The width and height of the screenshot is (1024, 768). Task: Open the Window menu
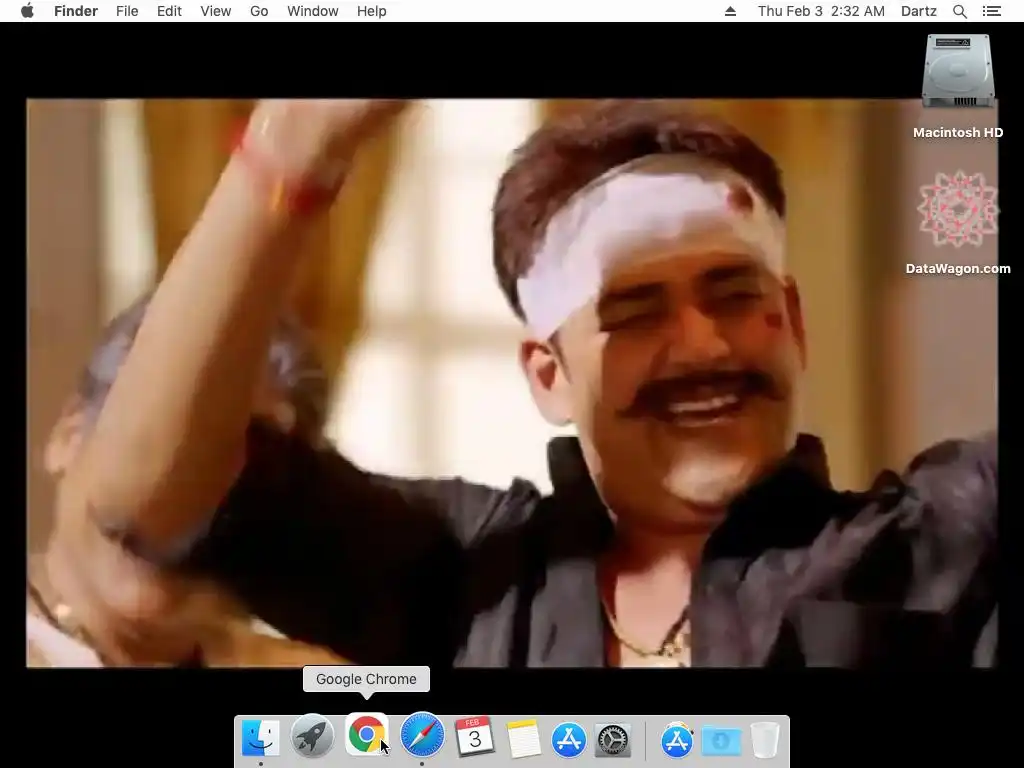click(x=313, y=11)
